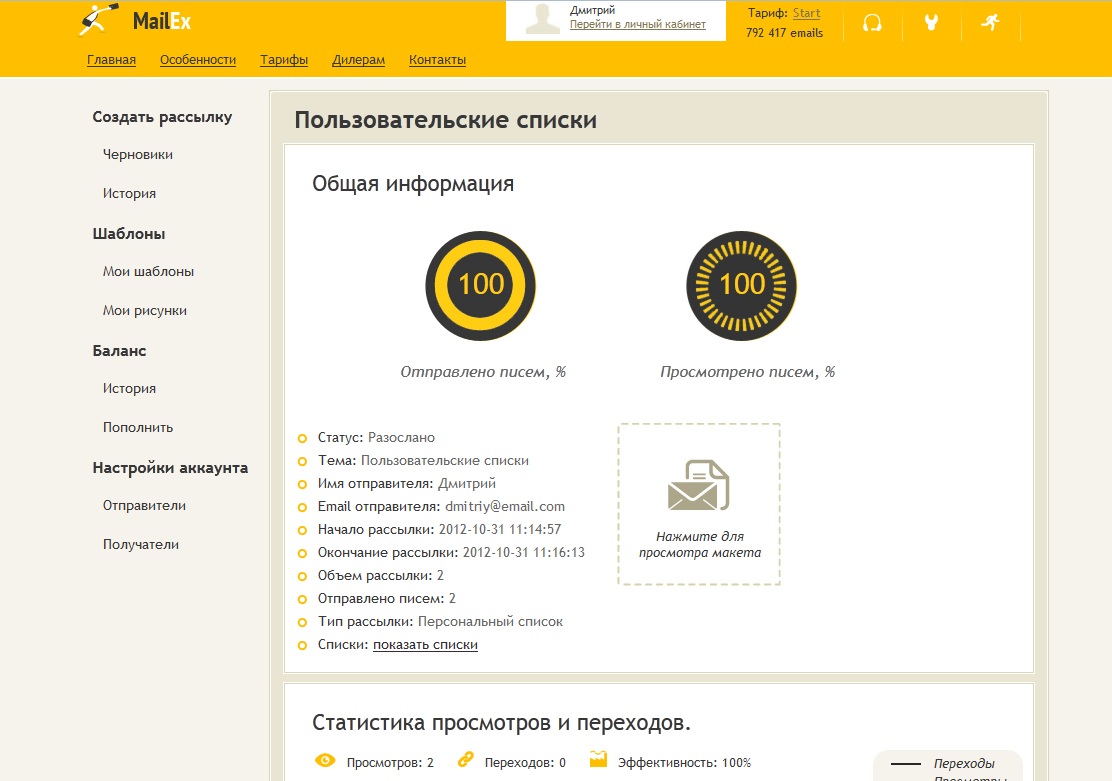Viewport: 1112px width, 781px height.
Task: Go to Тарифы in top navigation
Action: [284, 60]
